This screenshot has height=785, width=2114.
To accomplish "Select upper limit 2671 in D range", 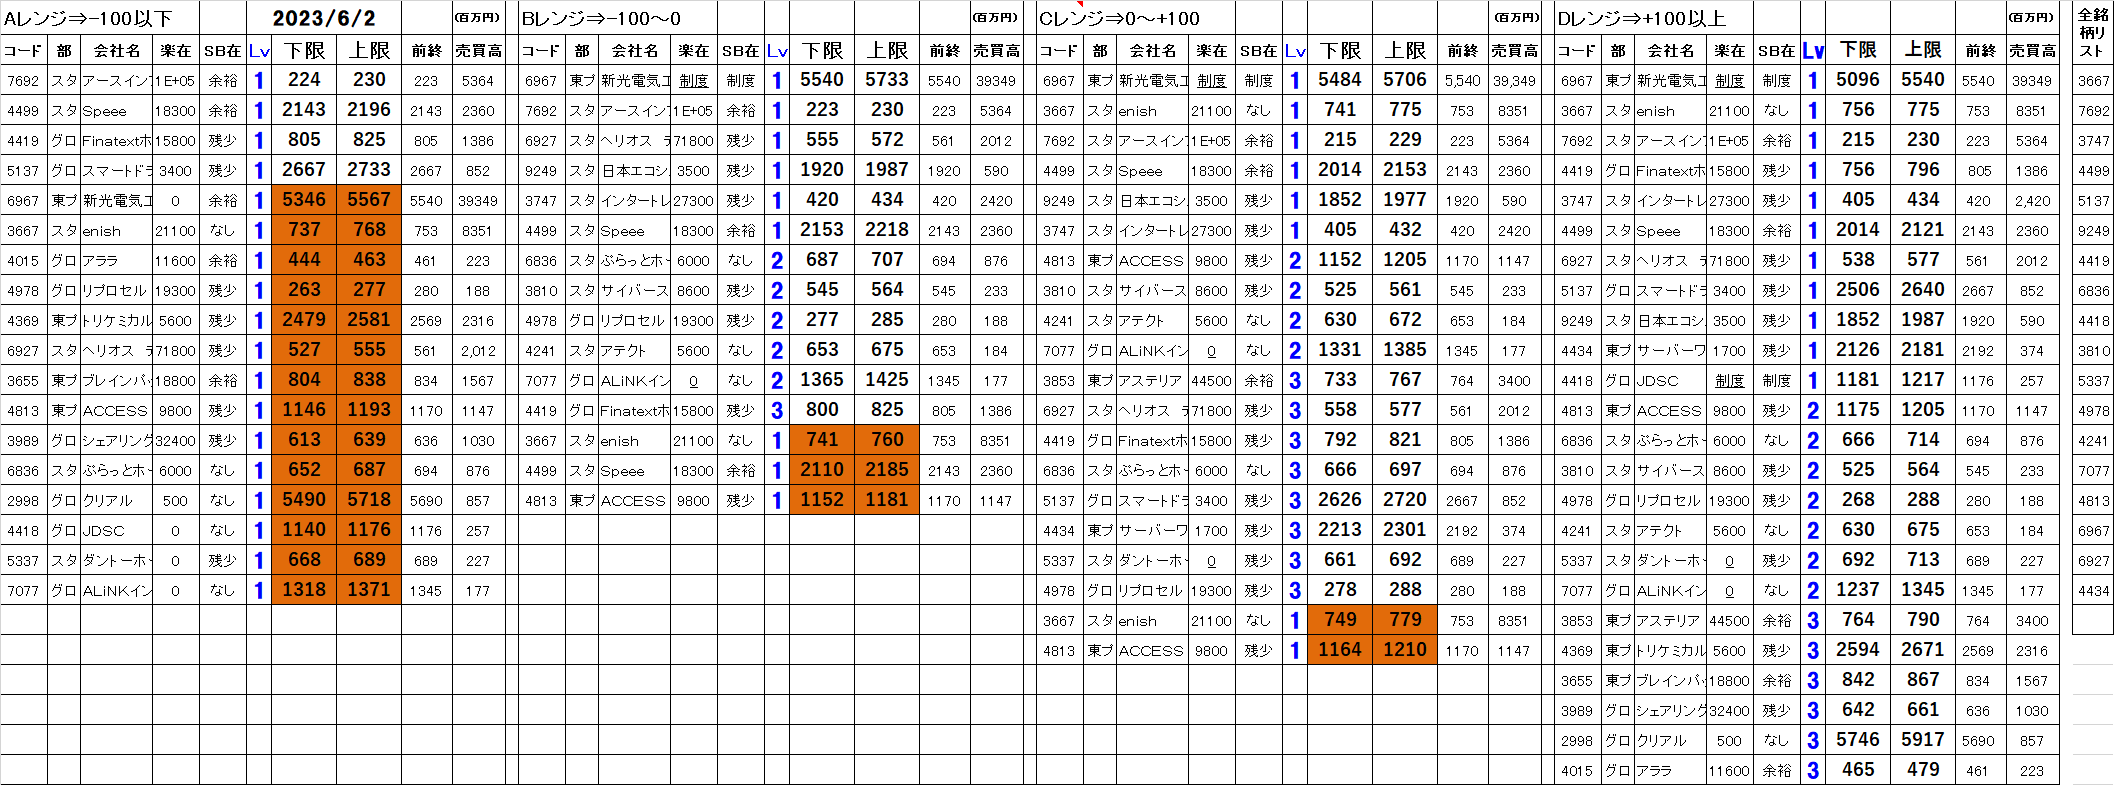I will [1923, 650].
